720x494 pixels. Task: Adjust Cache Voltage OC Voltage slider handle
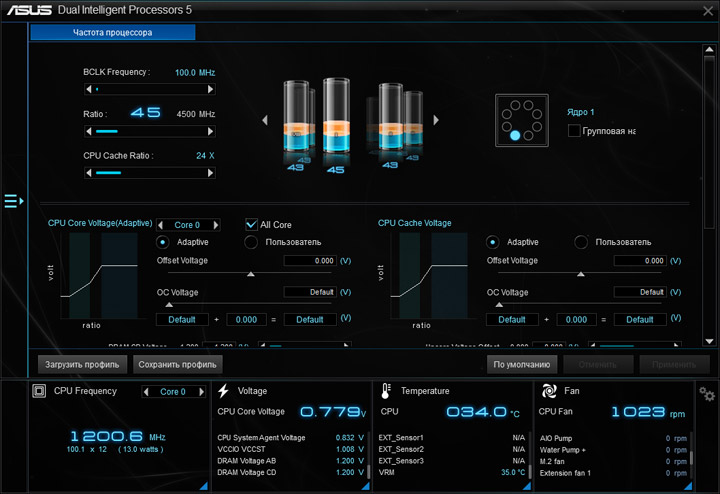click(x=500, y=305)
